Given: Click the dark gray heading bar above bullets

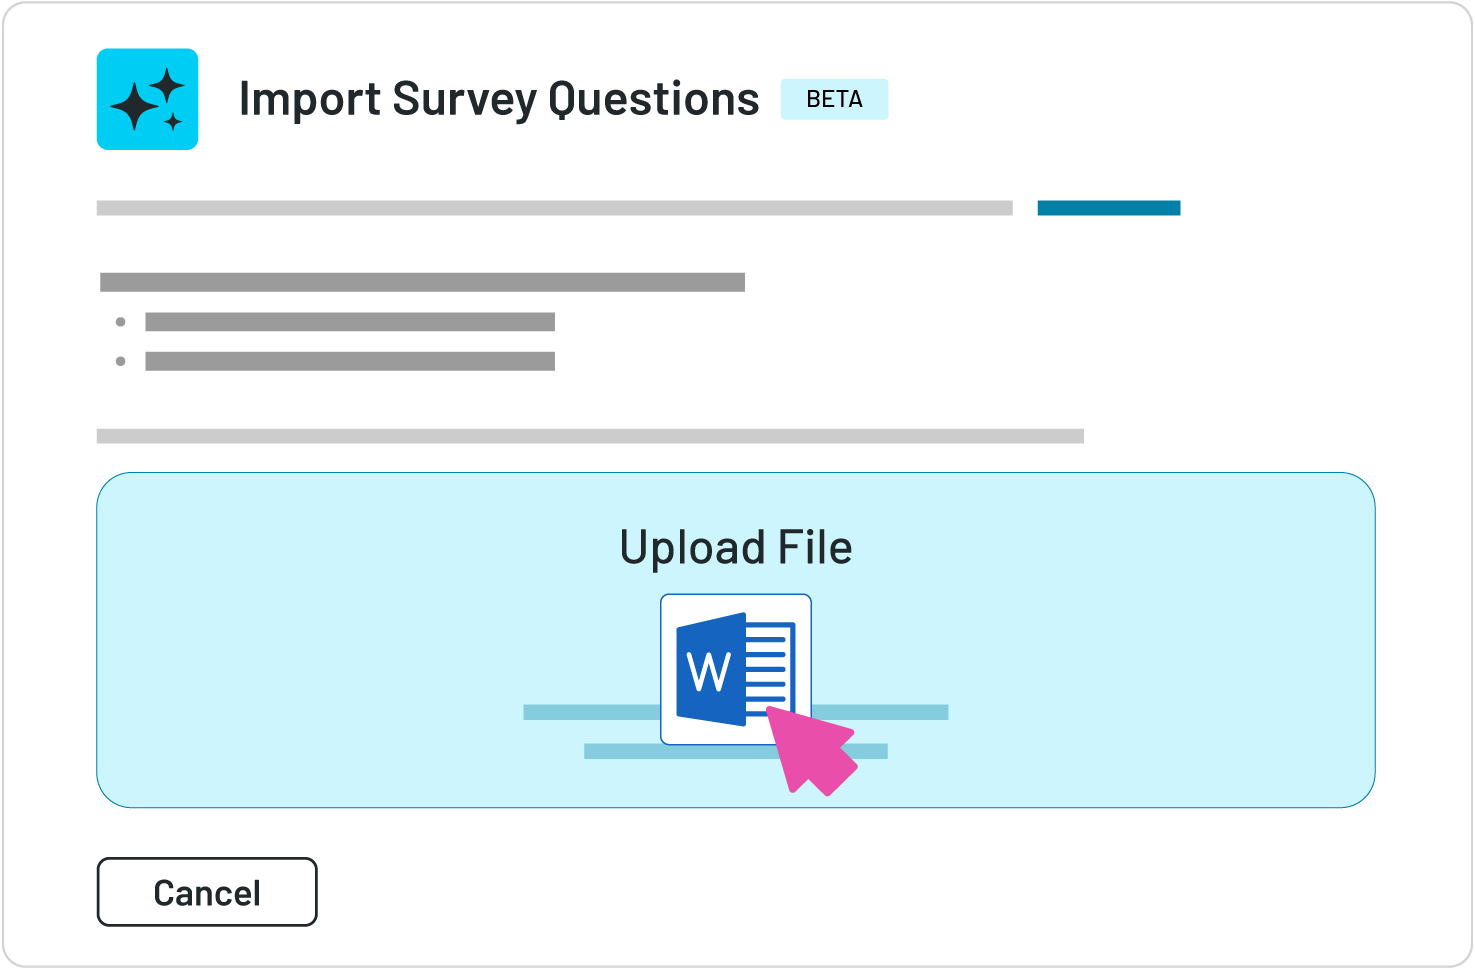Looking at the screenshot, I should (x=422, y=282).
